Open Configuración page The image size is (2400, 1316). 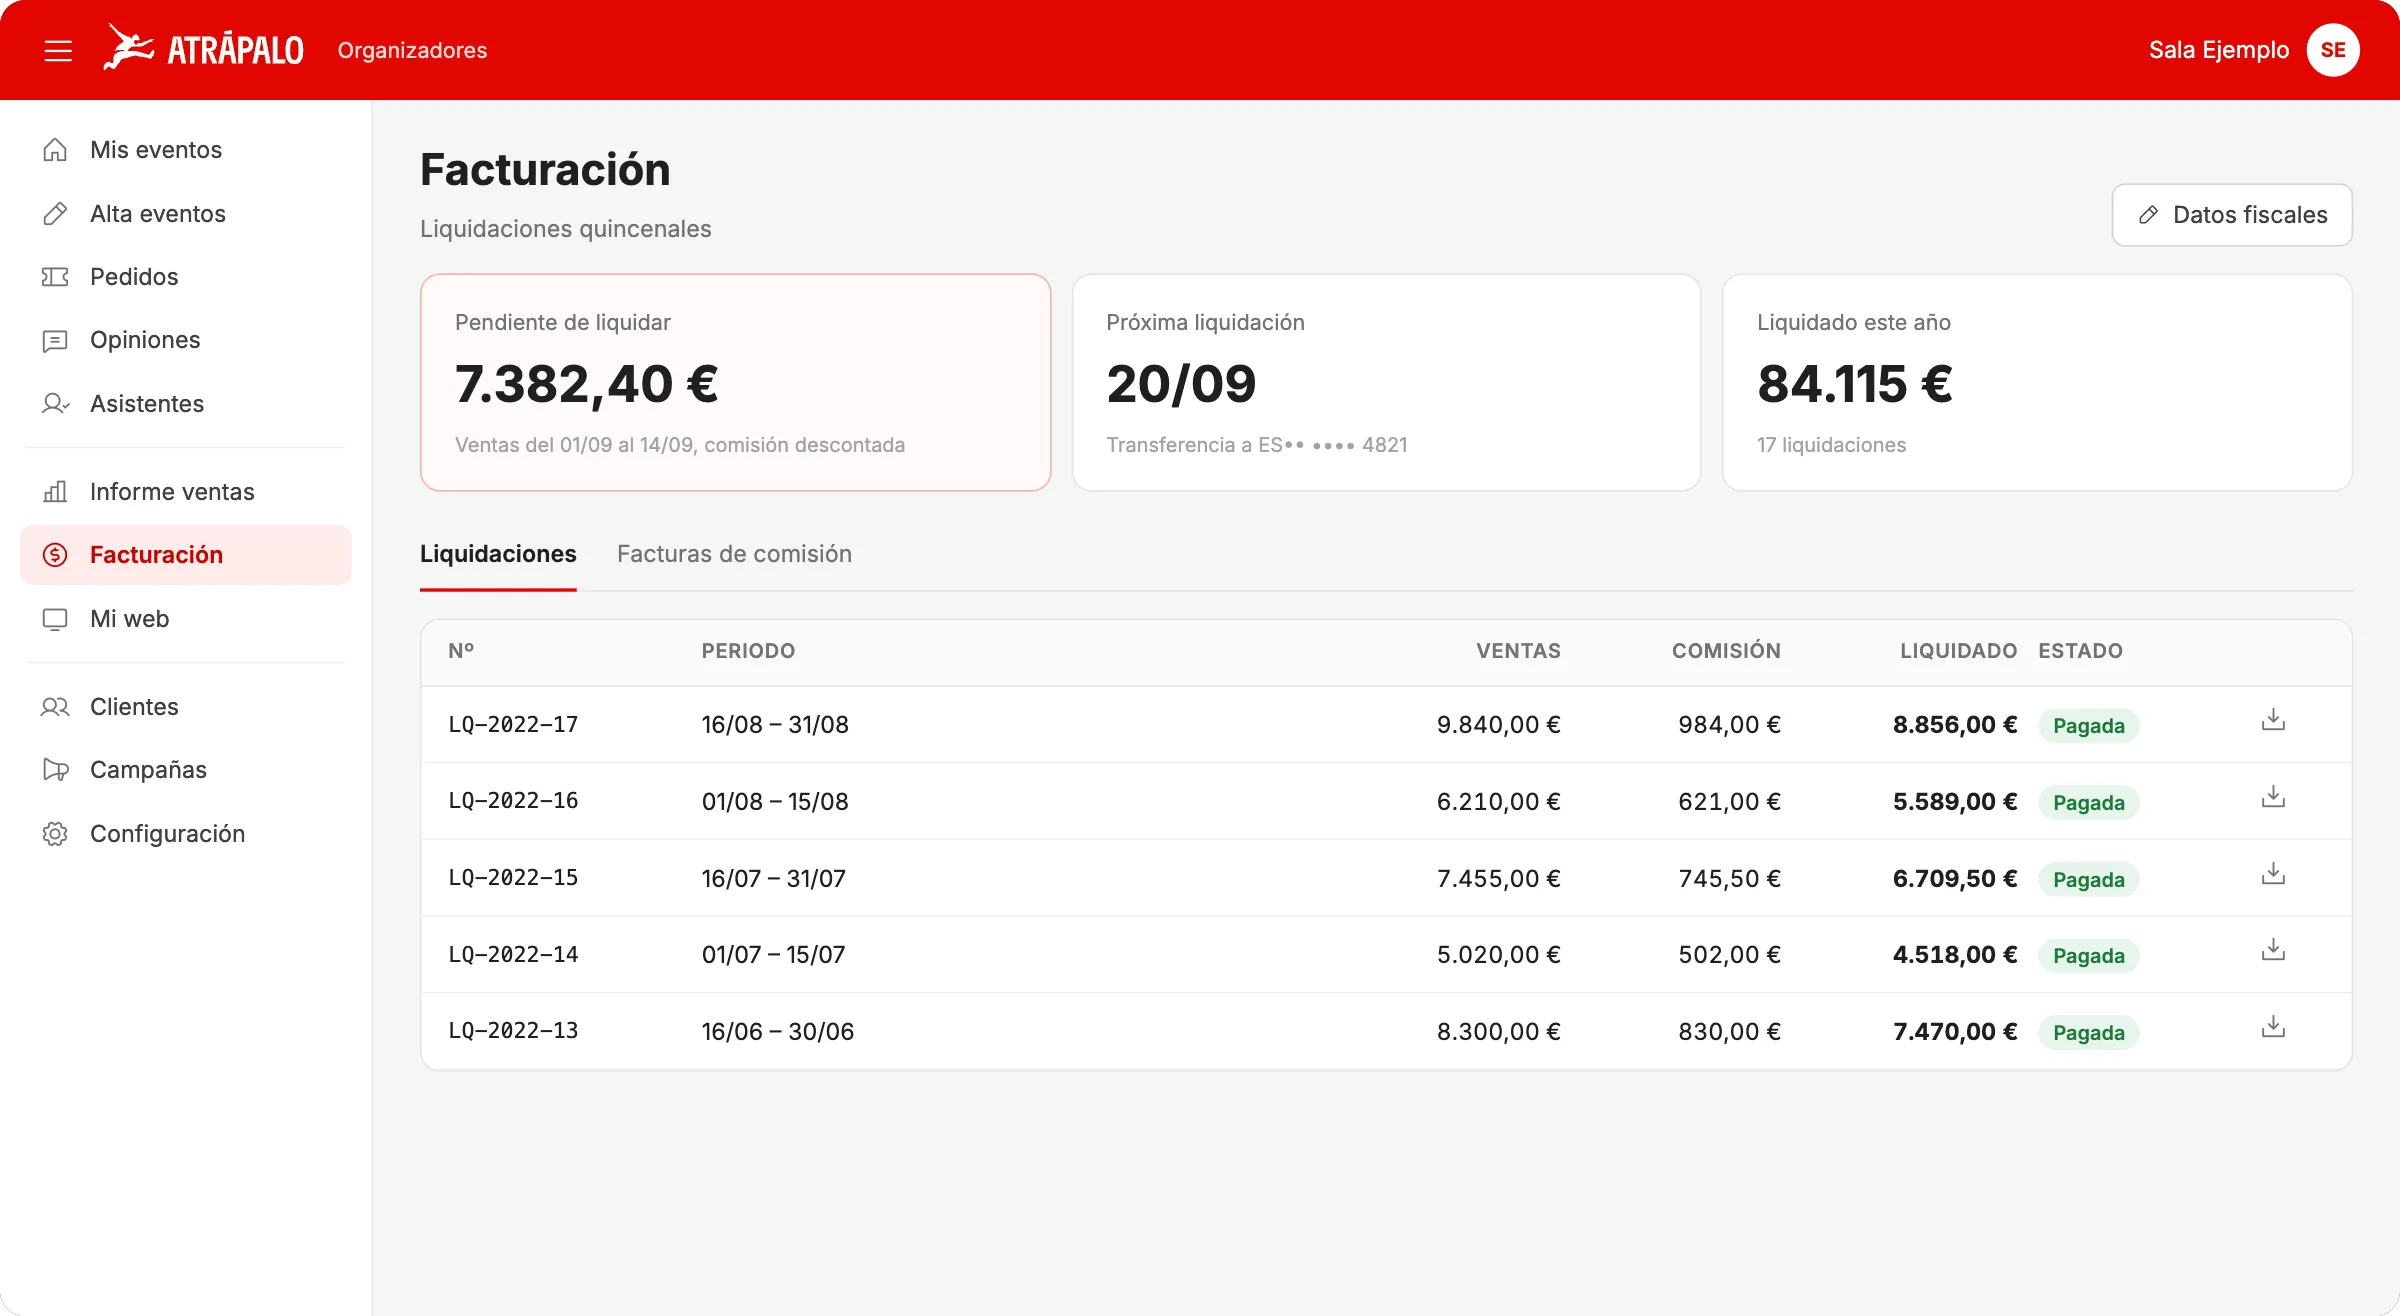pos(185,834)
